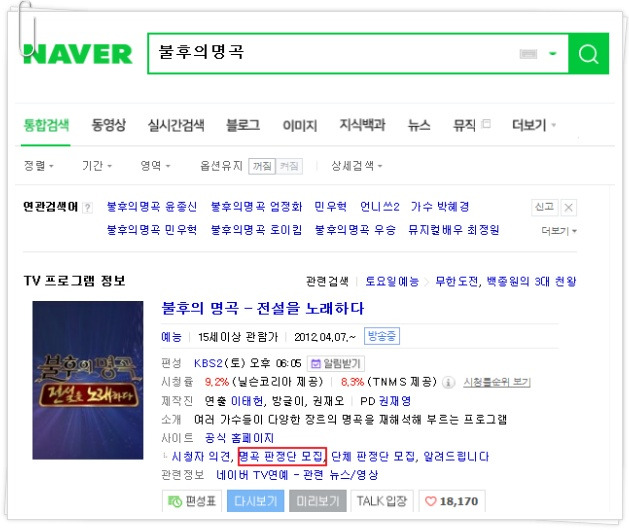Click the heart like button showing 18,170
The width and height of the screenshot is (629, 530).
[452, 501]
